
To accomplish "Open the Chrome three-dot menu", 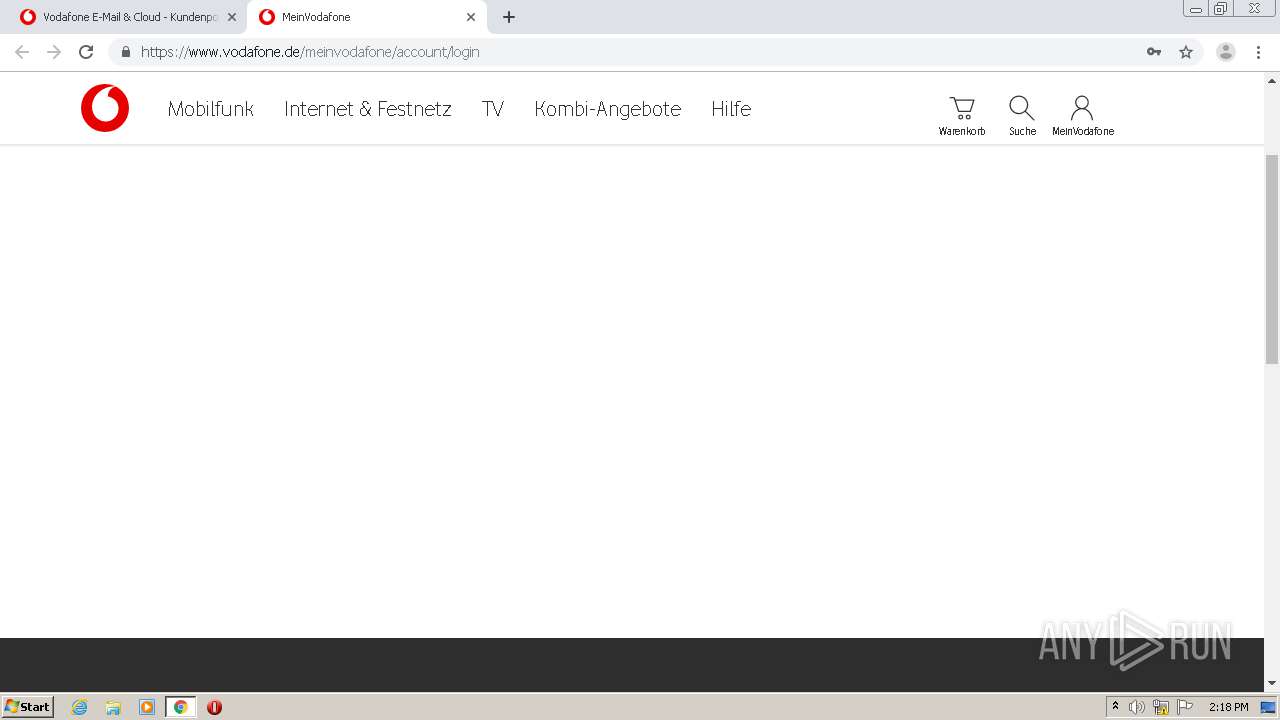I will click(x=1258, y=52).
